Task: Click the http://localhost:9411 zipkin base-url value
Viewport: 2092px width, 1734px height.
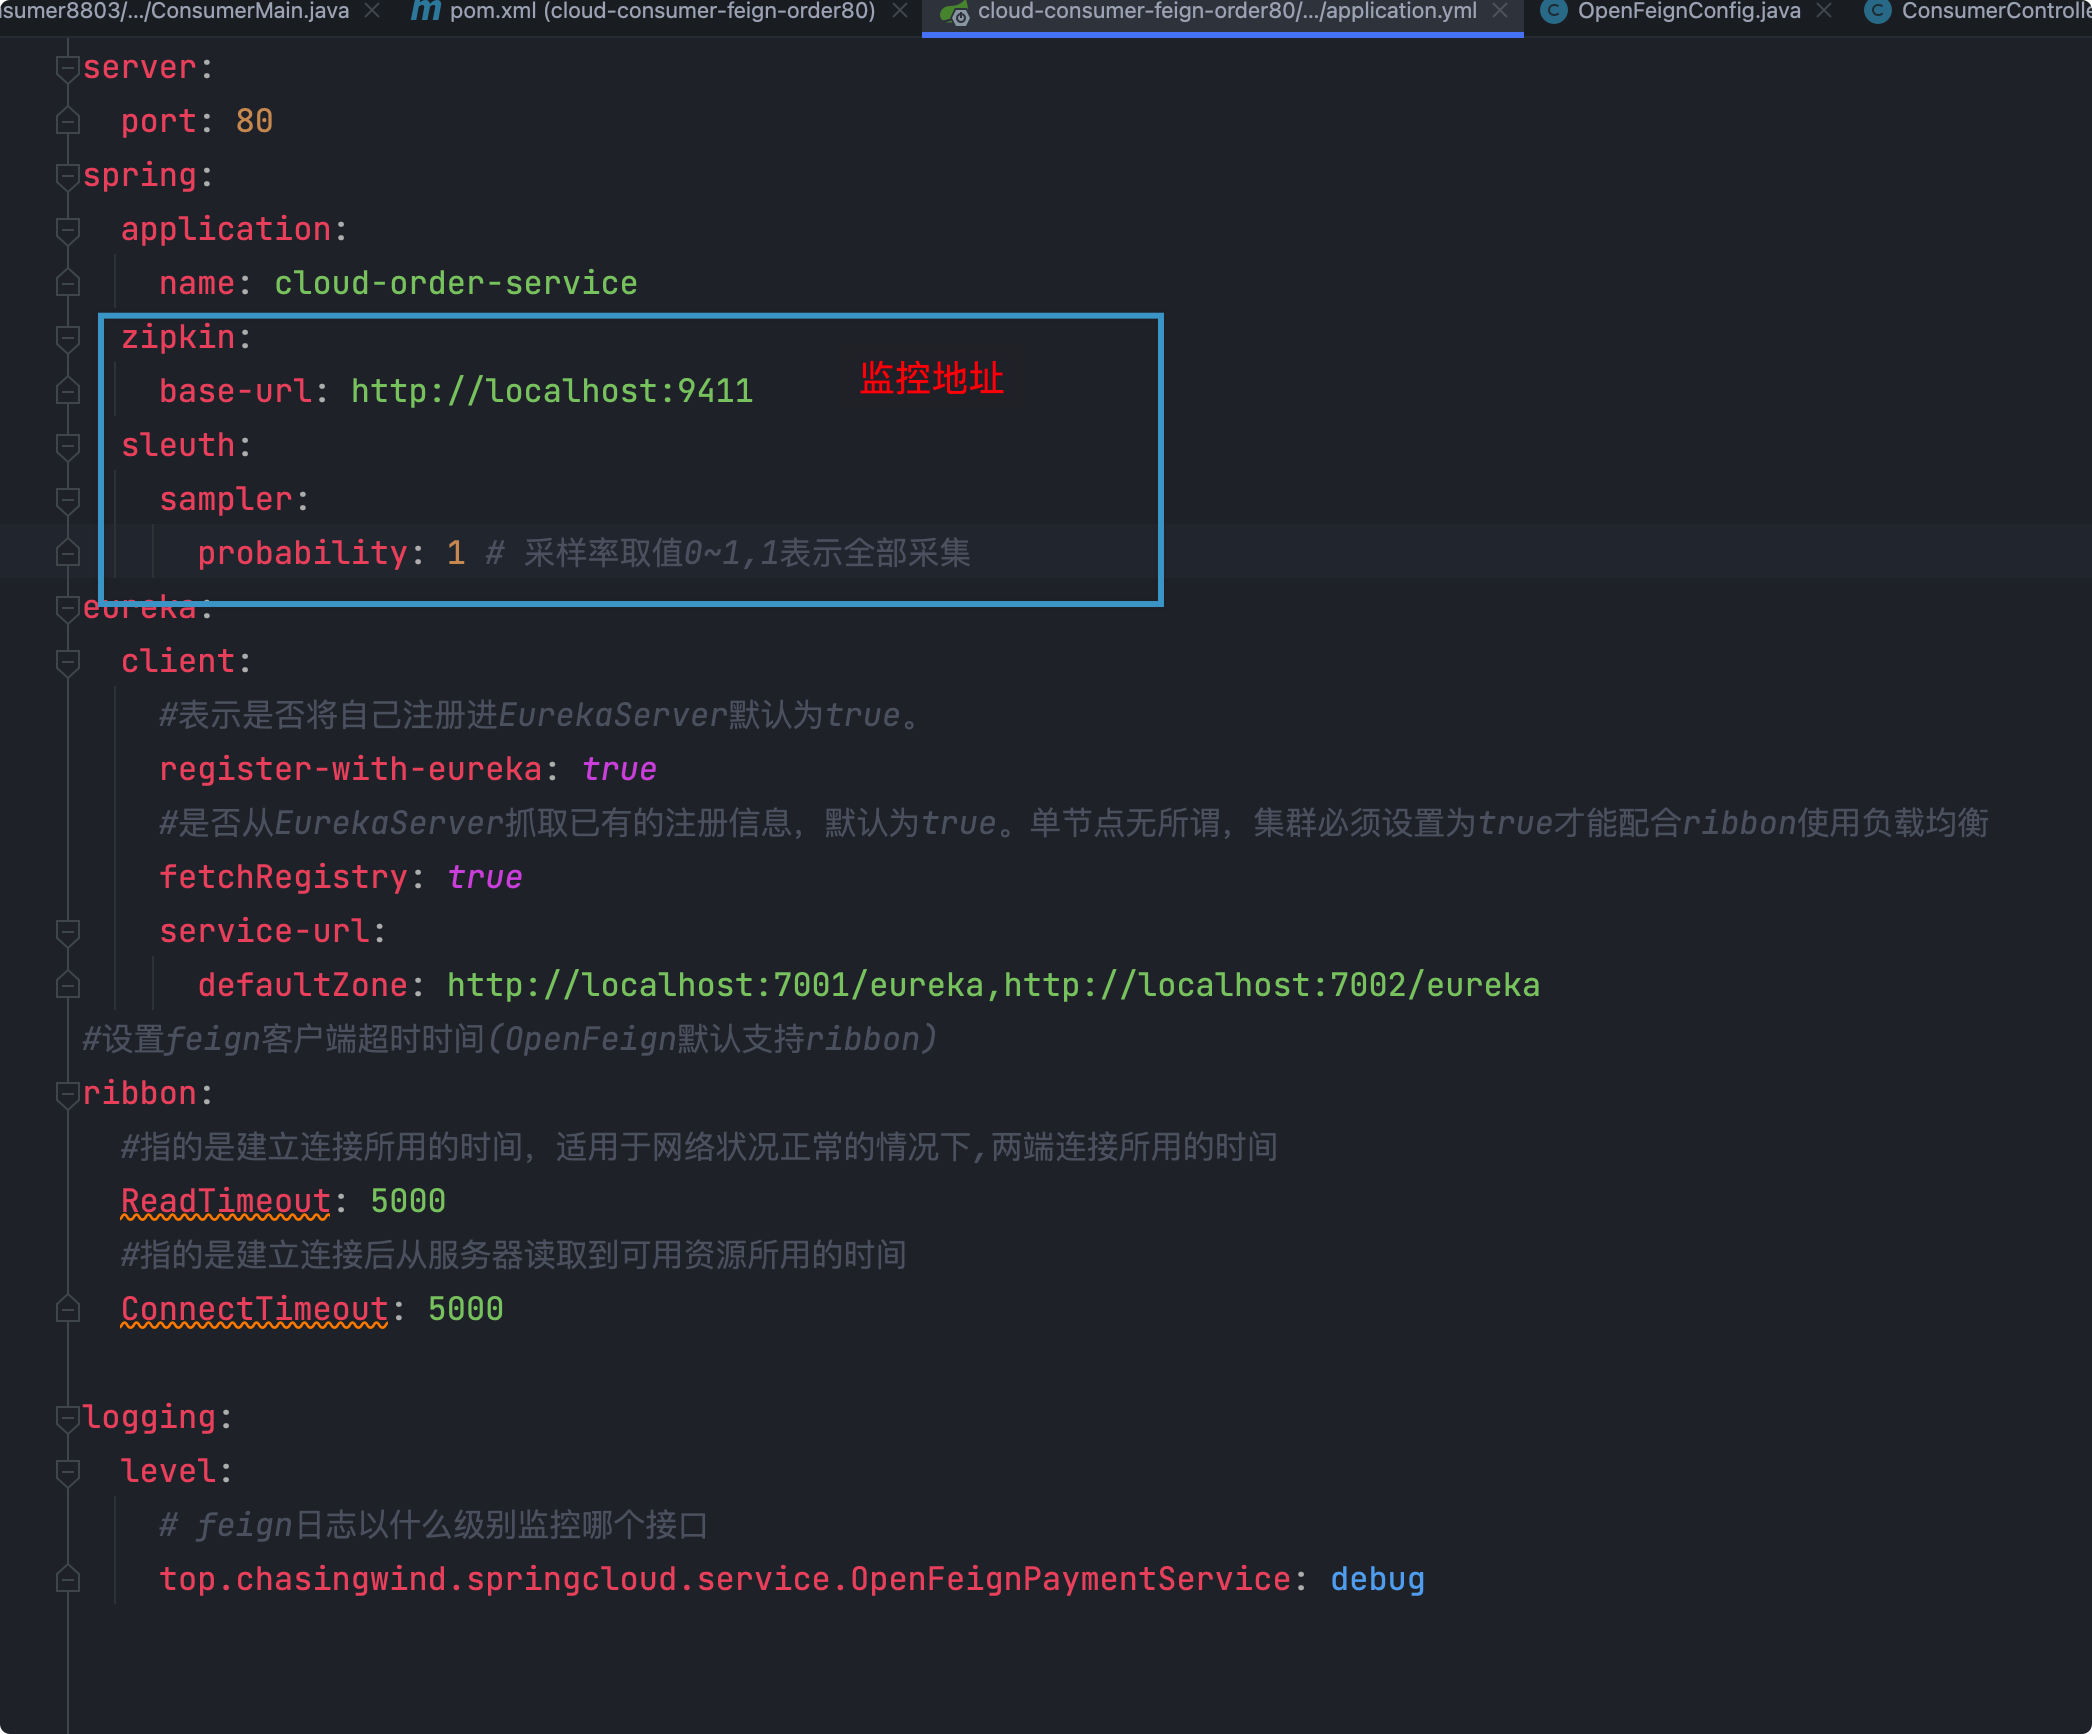Action: pos(551,391)
